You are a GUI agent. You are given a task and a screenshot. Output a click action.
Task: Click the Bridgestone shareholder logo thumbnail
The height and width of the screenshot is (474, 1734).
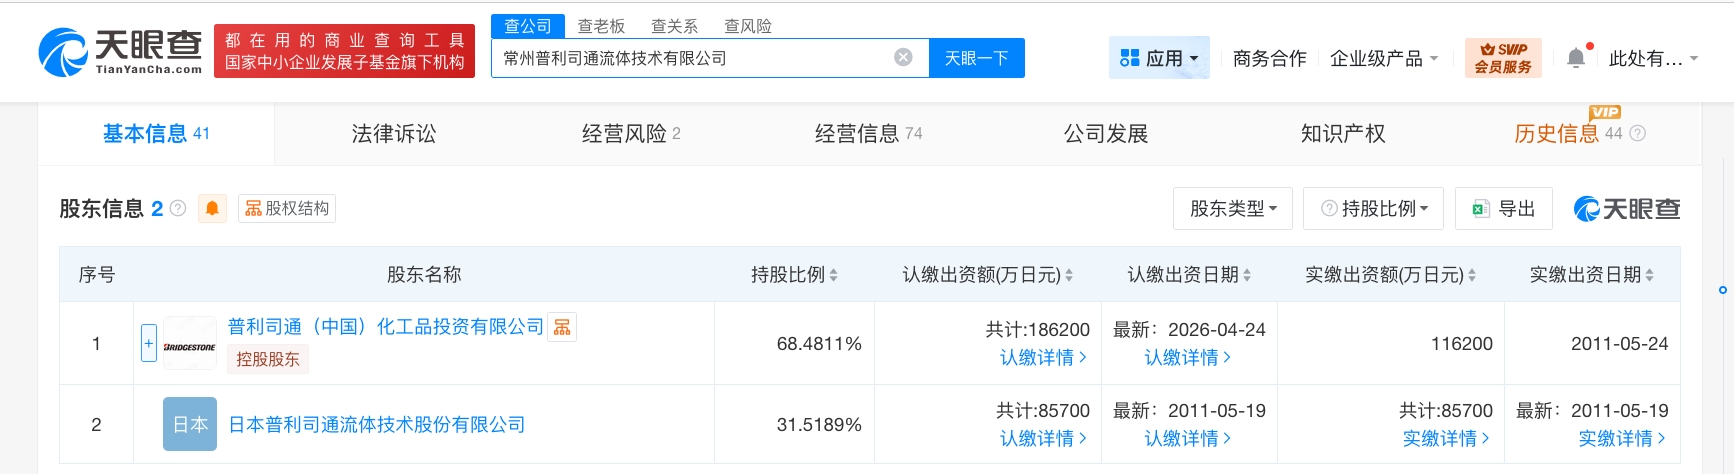coord(190,344)
